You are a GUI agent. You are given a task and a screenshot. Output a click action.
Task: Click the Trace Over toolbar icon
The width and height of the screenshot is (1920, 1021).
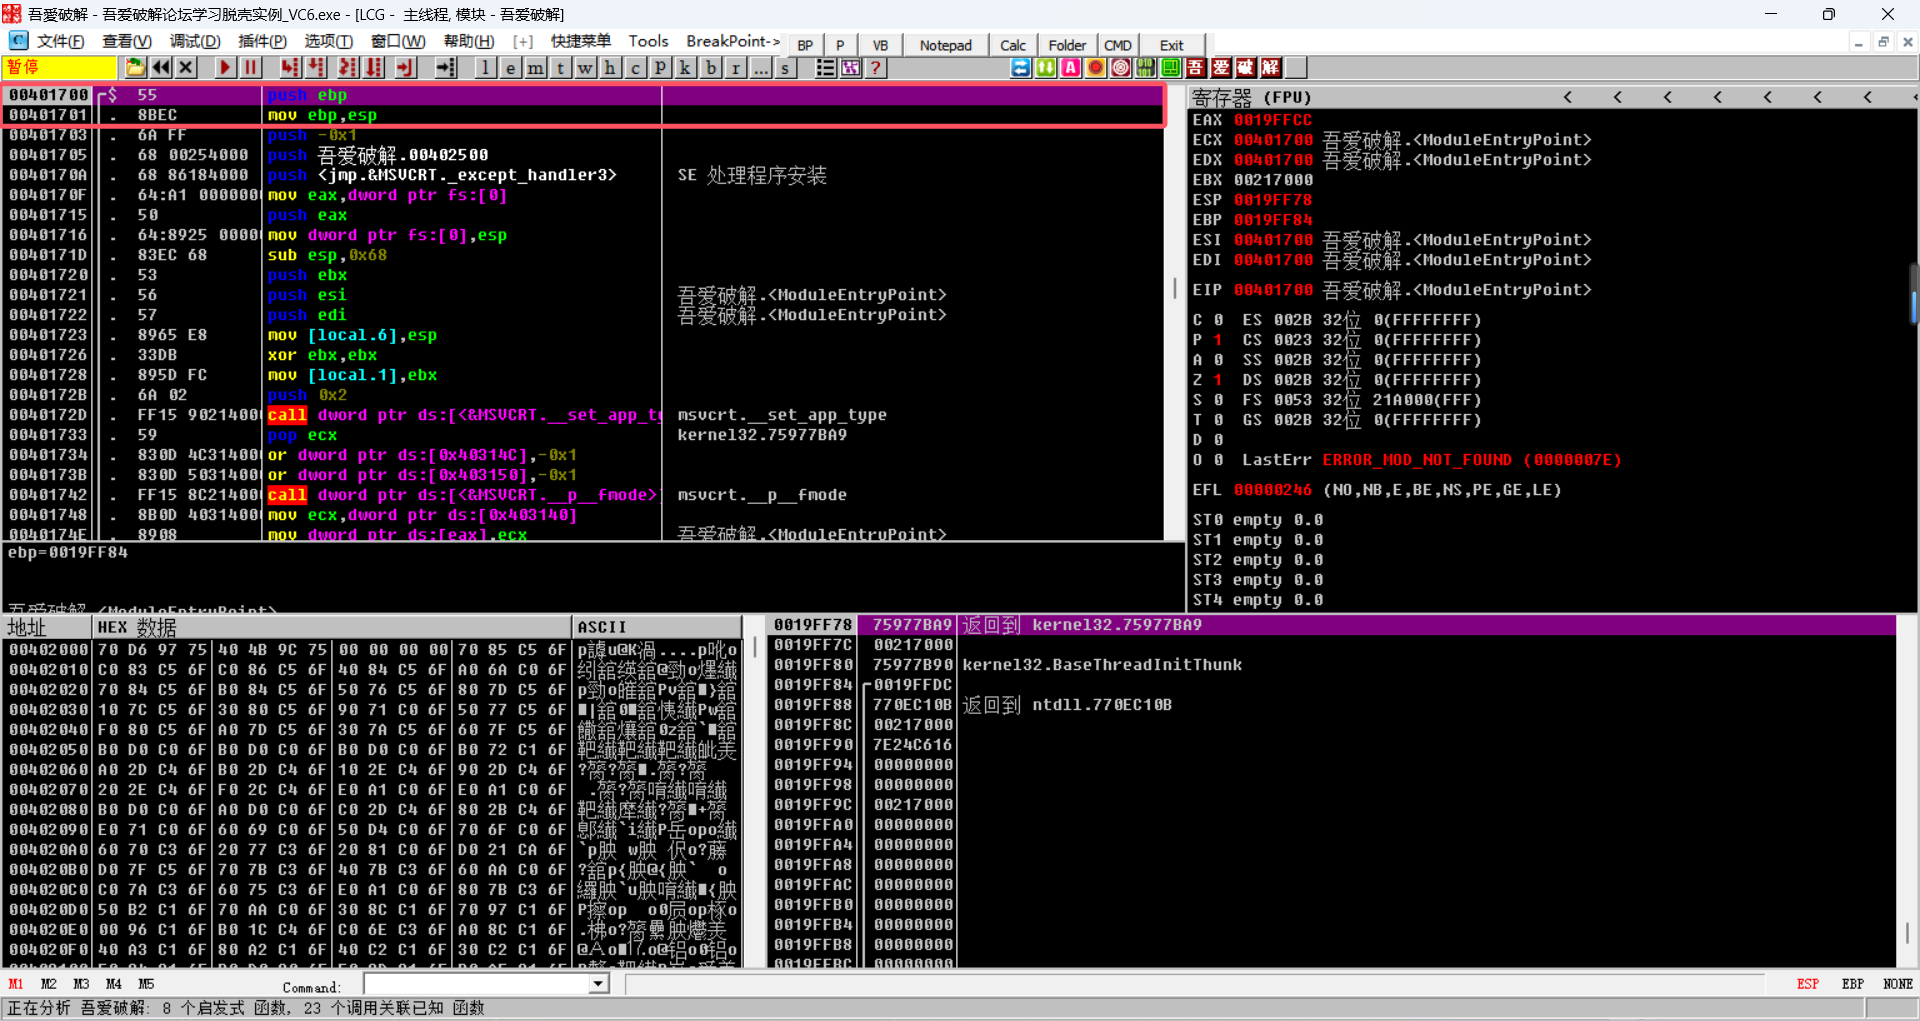374,68
